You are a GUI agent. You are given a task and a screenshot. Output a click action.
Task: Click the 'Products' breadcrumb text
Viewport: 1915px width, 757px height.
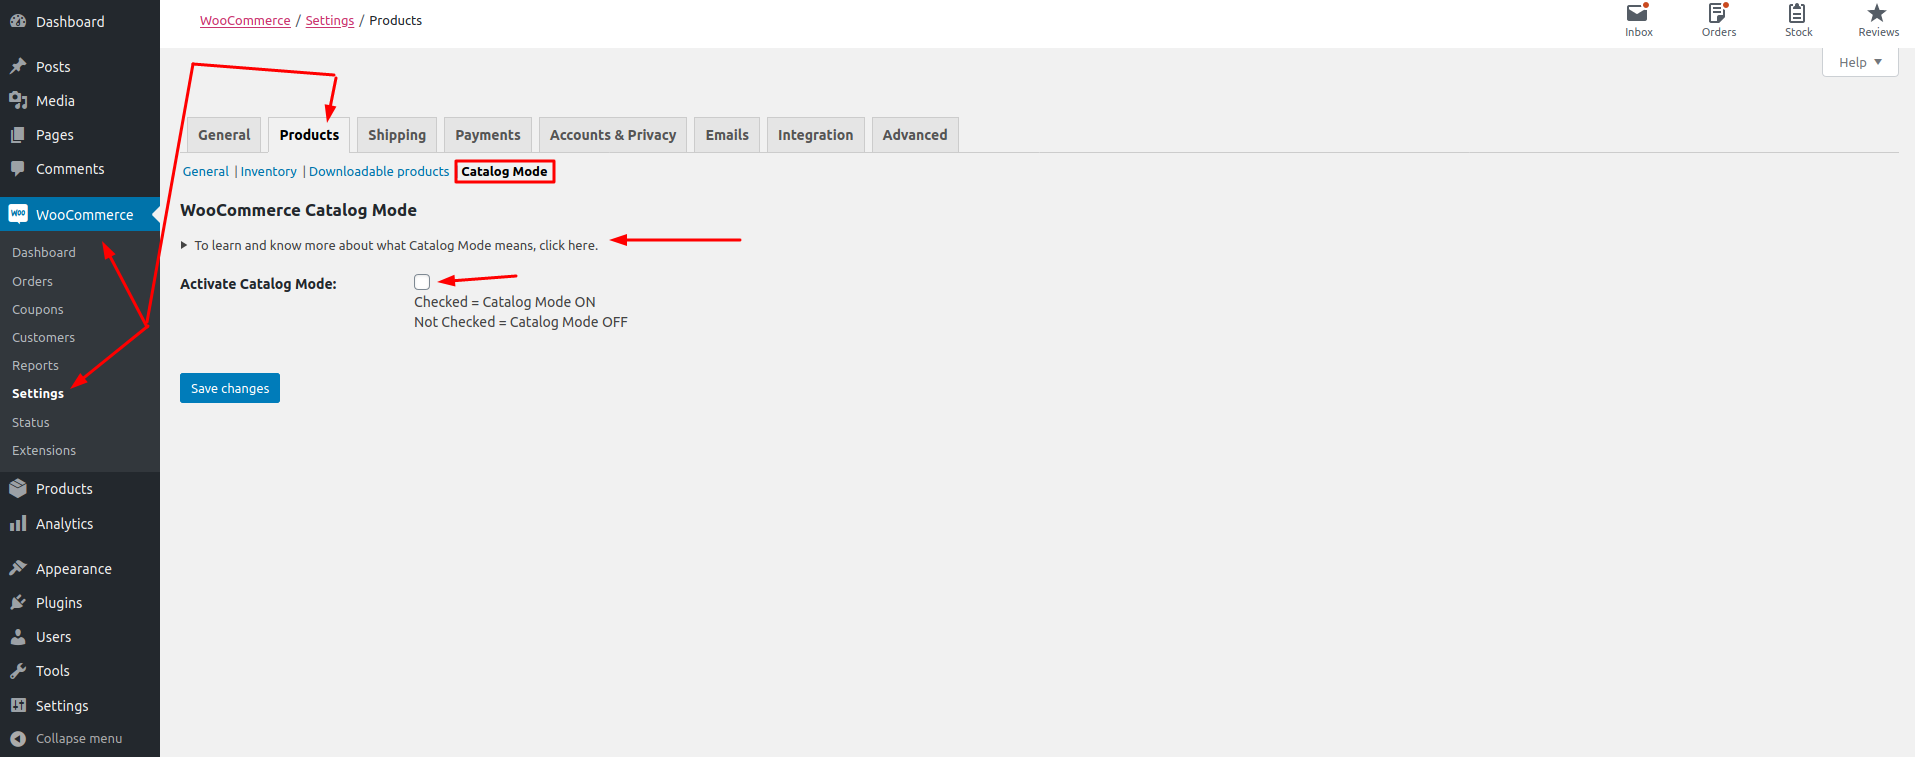395,20
